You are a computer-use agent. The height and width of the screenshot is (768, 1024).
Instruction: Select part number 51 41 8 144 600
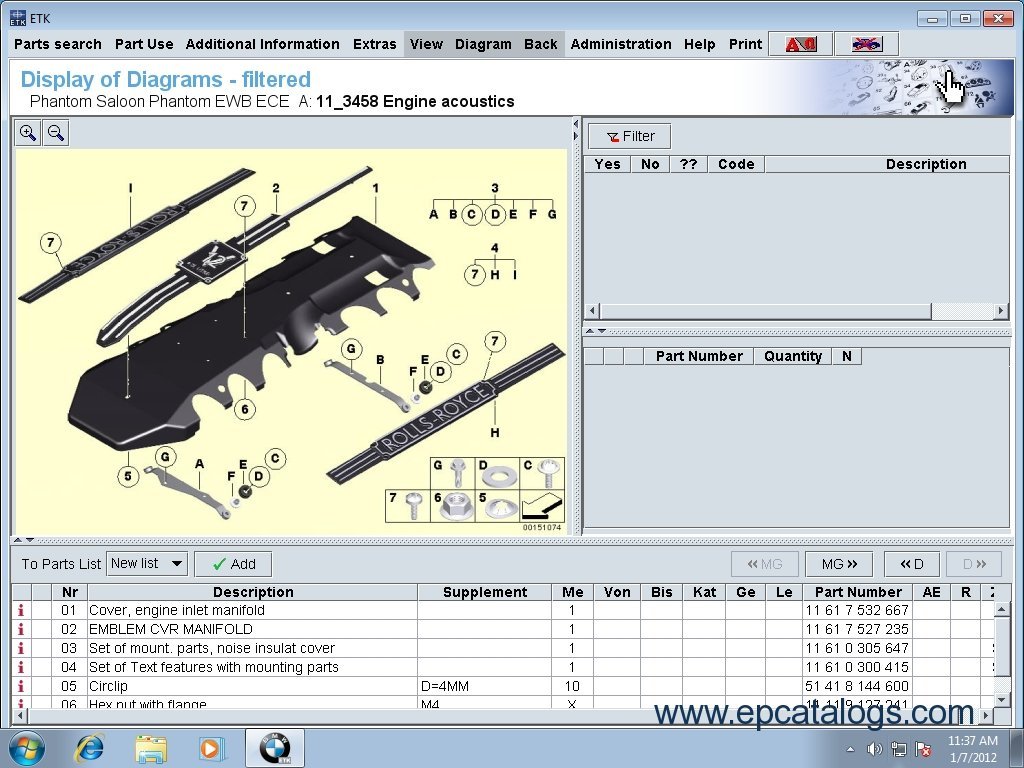857,686
